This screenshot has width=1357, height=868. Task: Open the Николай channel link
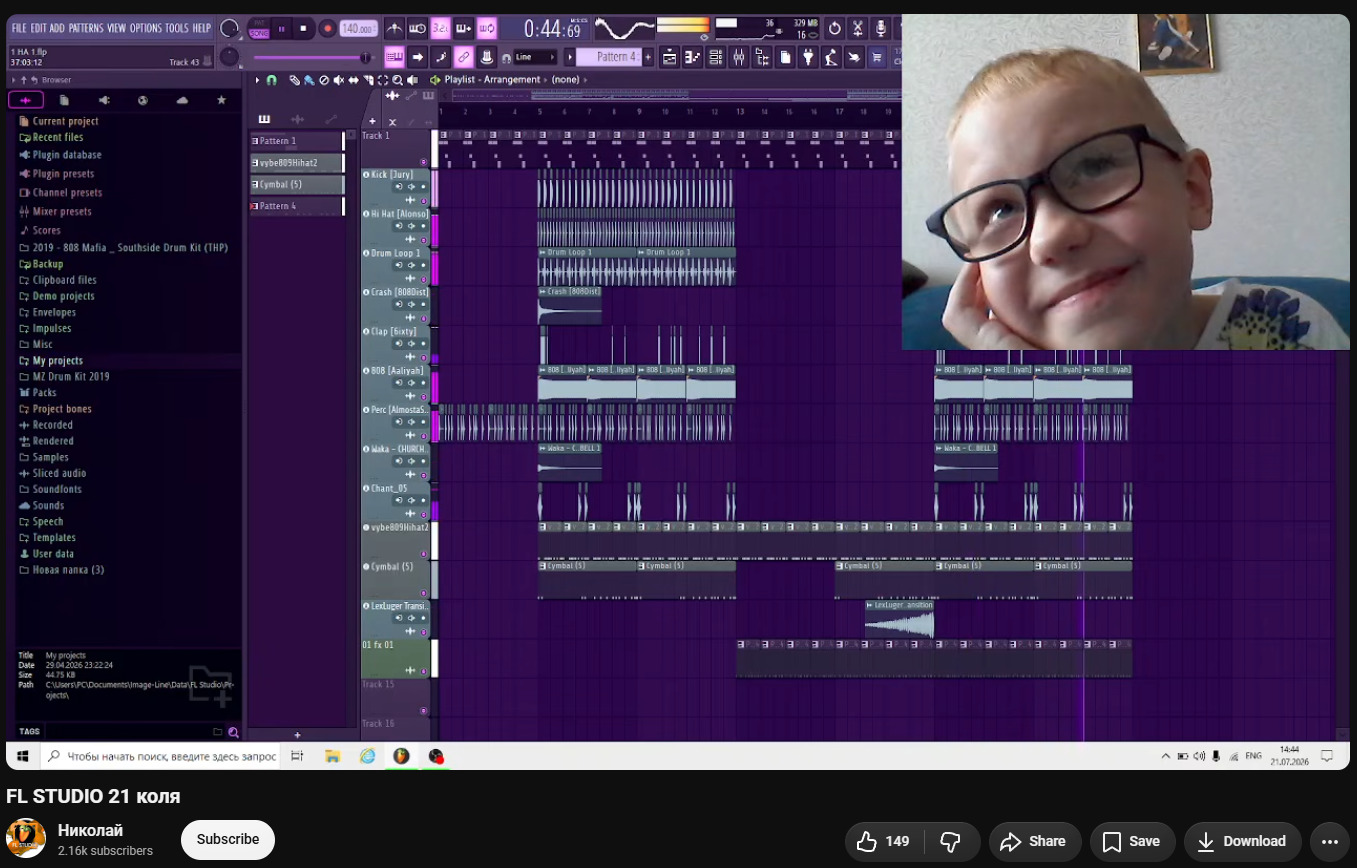click(90, 830)
